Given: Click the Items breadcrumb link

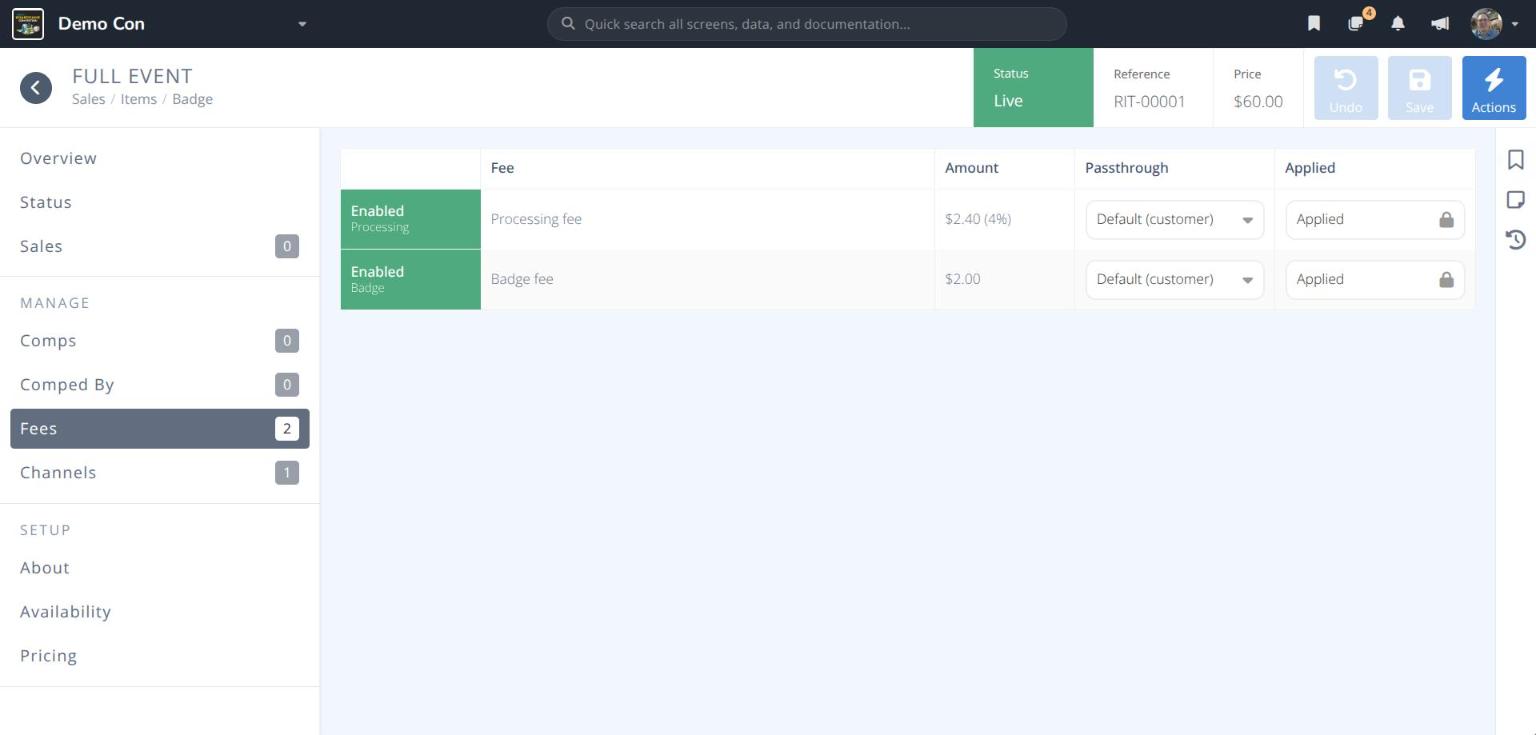Looking at the screenshot, I should [x=139, y=99].
